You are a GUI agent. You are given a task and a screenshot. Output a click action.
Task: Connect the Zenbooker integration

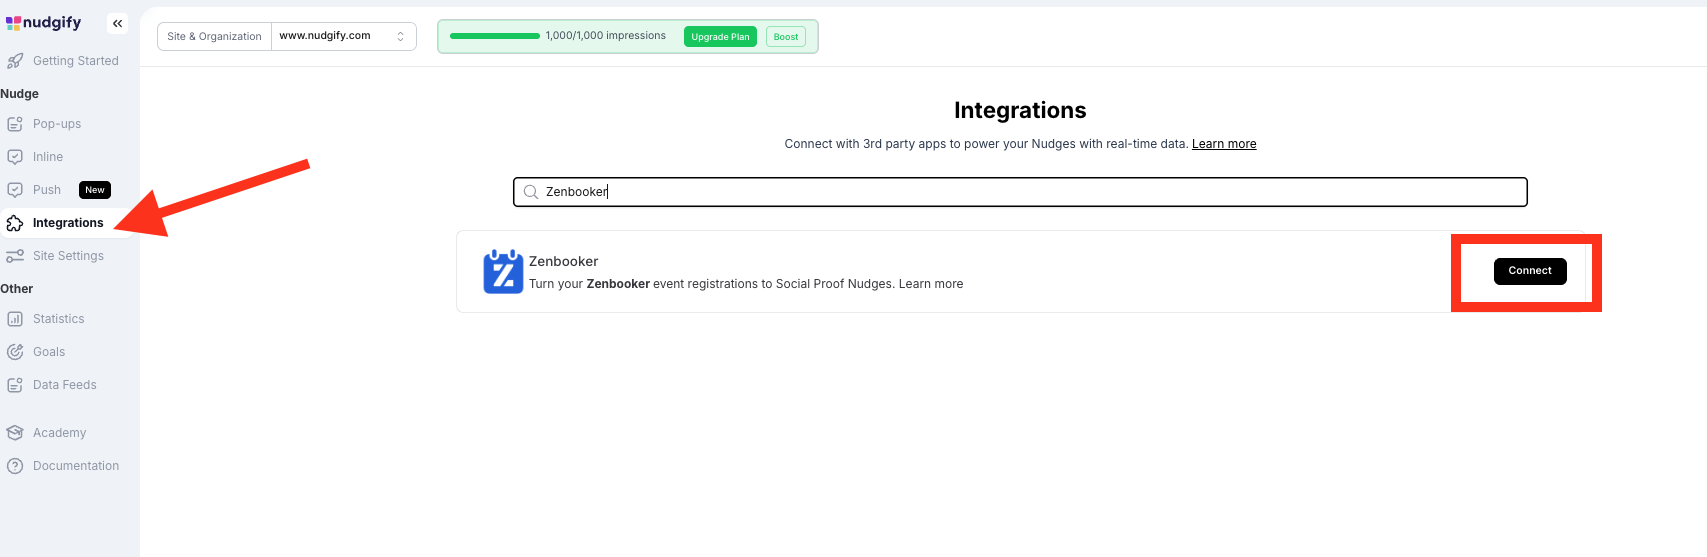click(1530, 271)
